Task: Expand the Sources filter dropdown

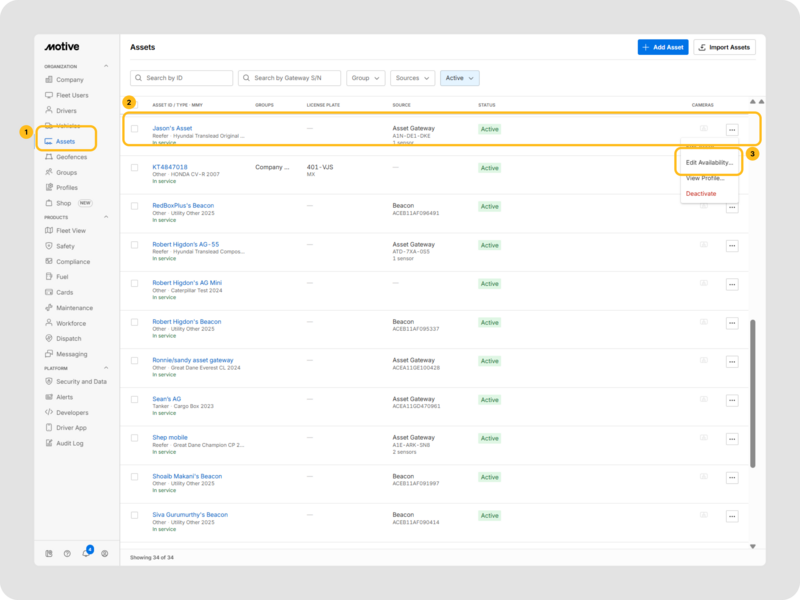Action: tap(411, 78)
